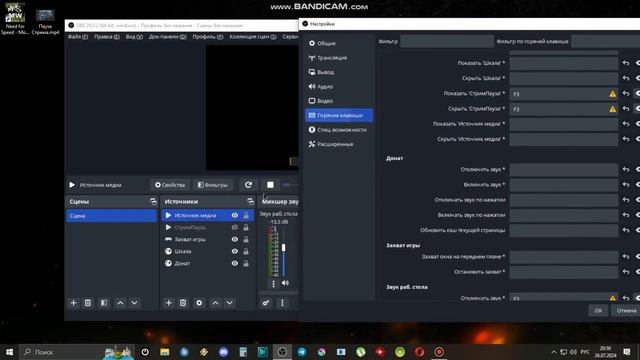Open Фильтры for selected source in OBS
The height and width of the screenshot is (360, 640).
pyautogui.click(x=213, y=185)
